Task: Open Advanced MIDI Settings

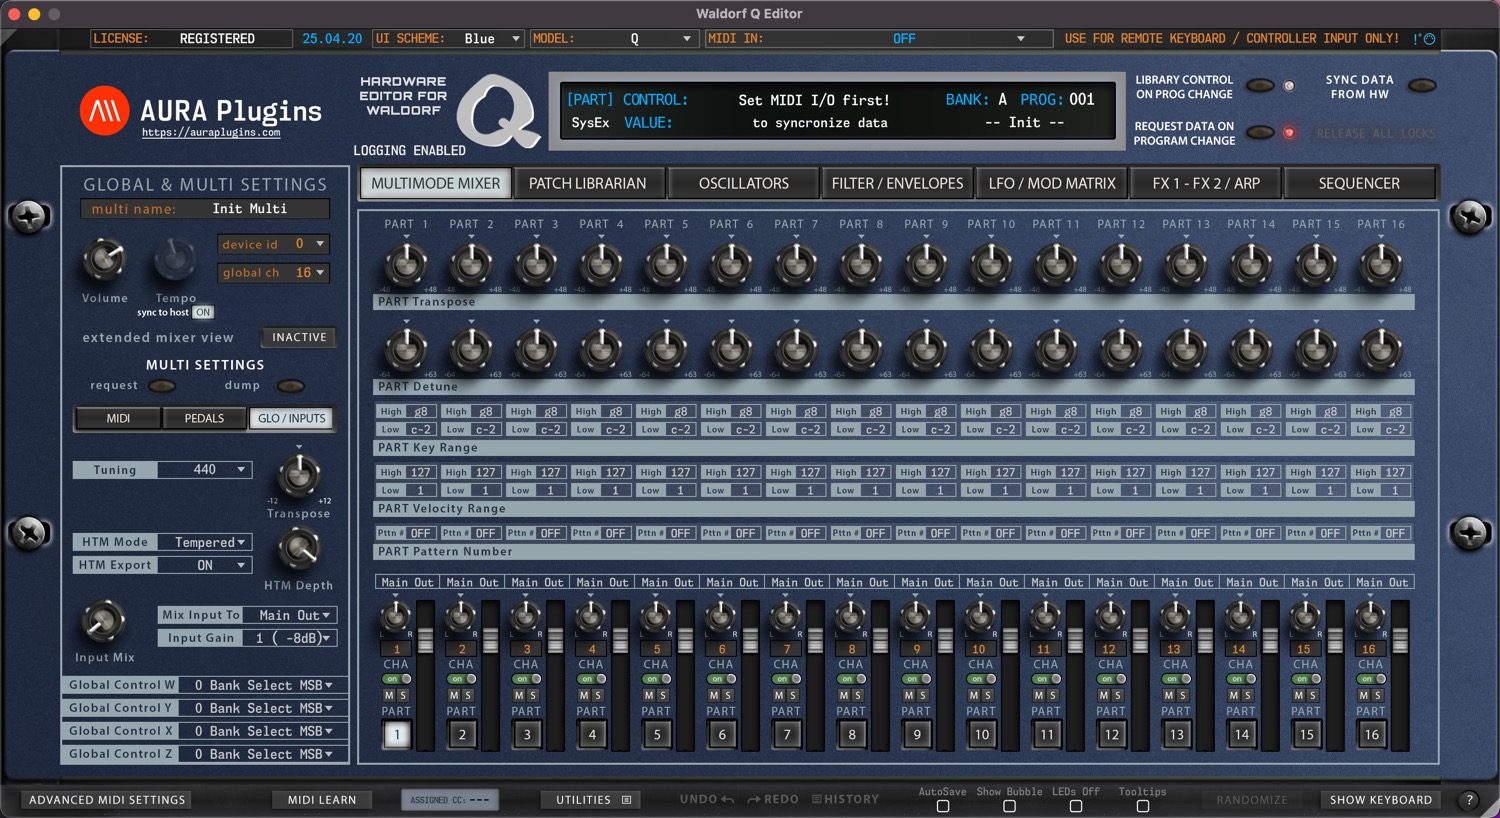Action: point(107,800)
